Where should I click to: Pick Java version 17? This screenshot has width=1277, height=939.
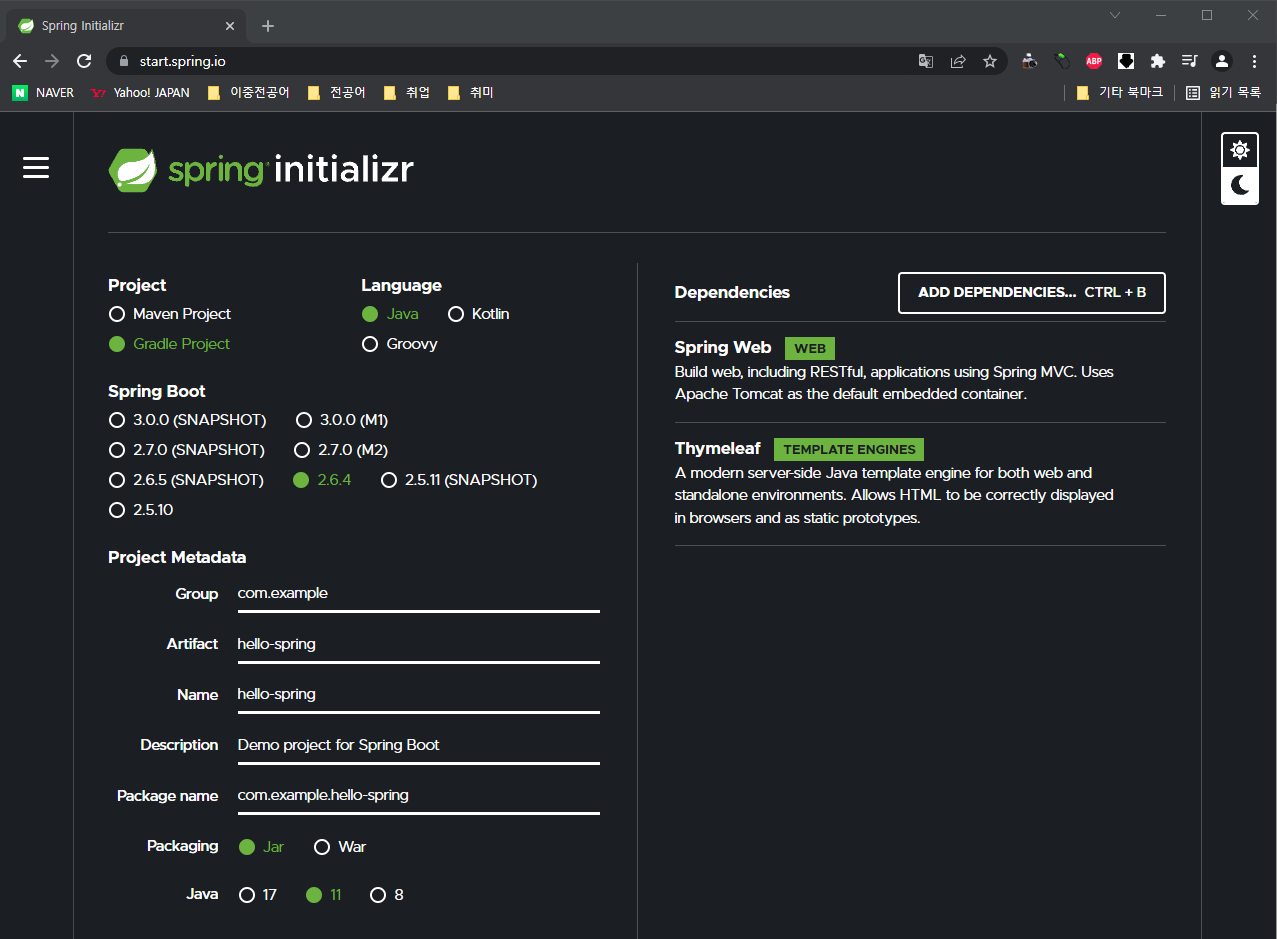coord(258,895)
